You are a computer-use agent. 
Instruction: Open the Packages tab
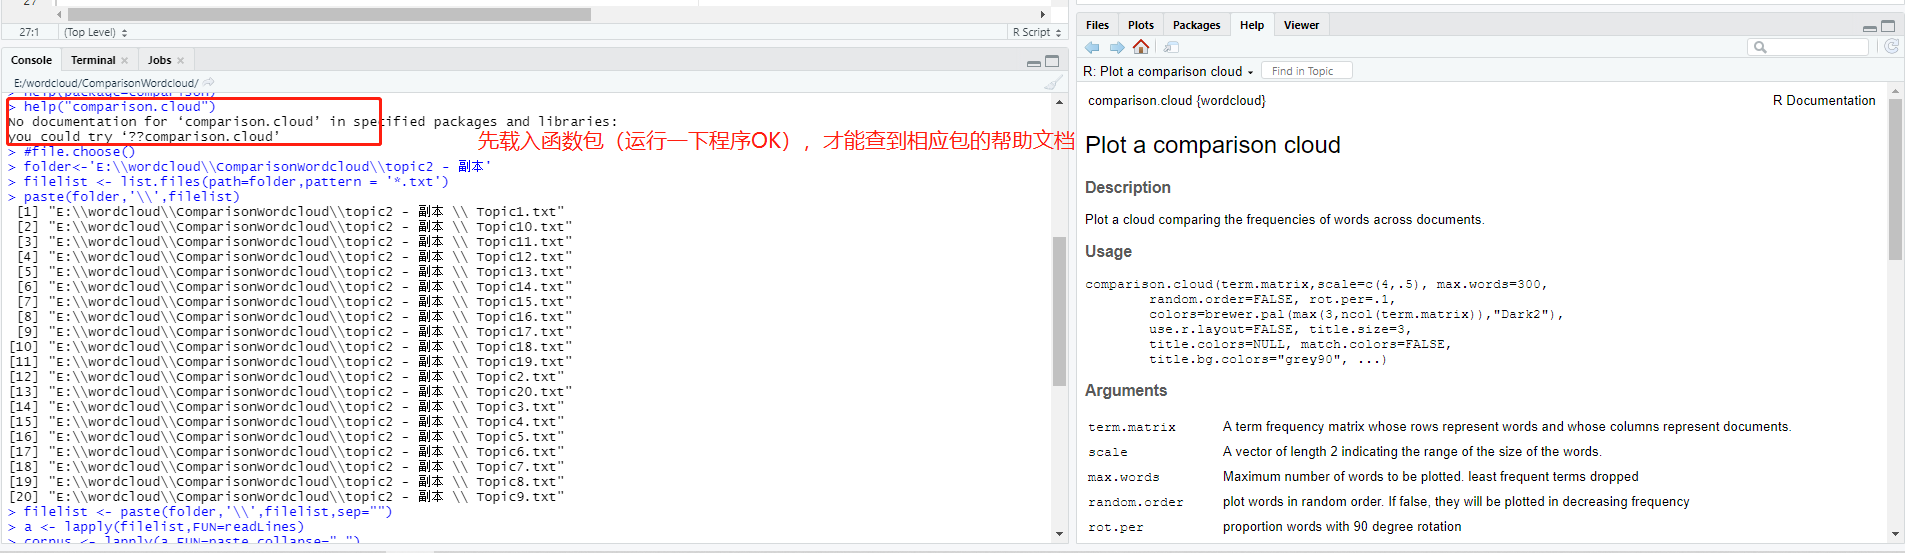[1196, 25]
